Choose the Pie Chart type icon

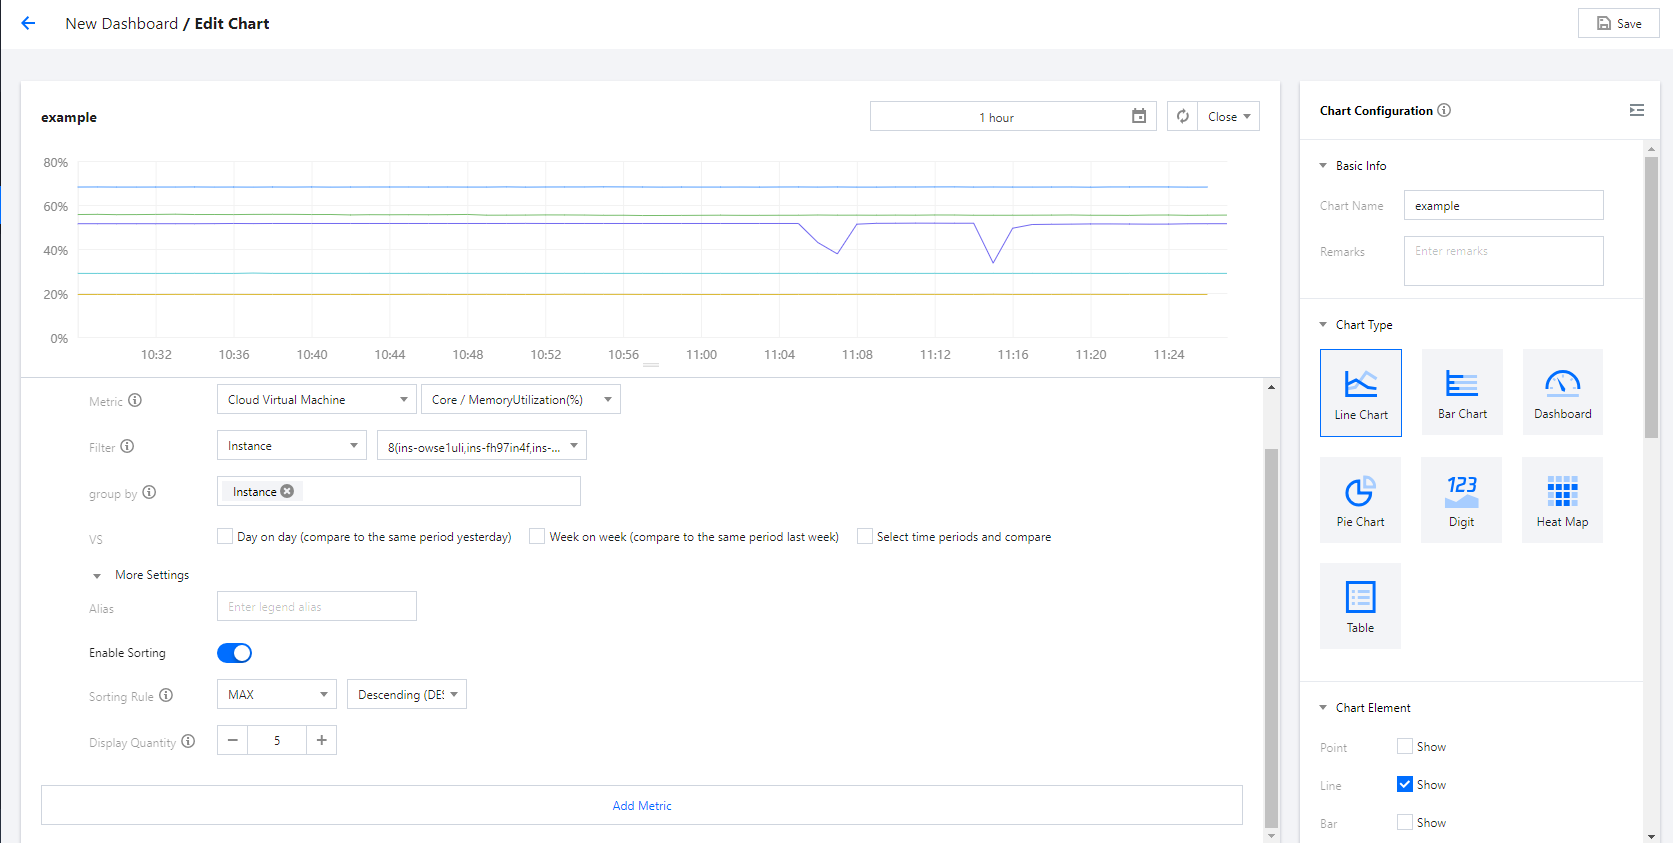coord(1360,499)
